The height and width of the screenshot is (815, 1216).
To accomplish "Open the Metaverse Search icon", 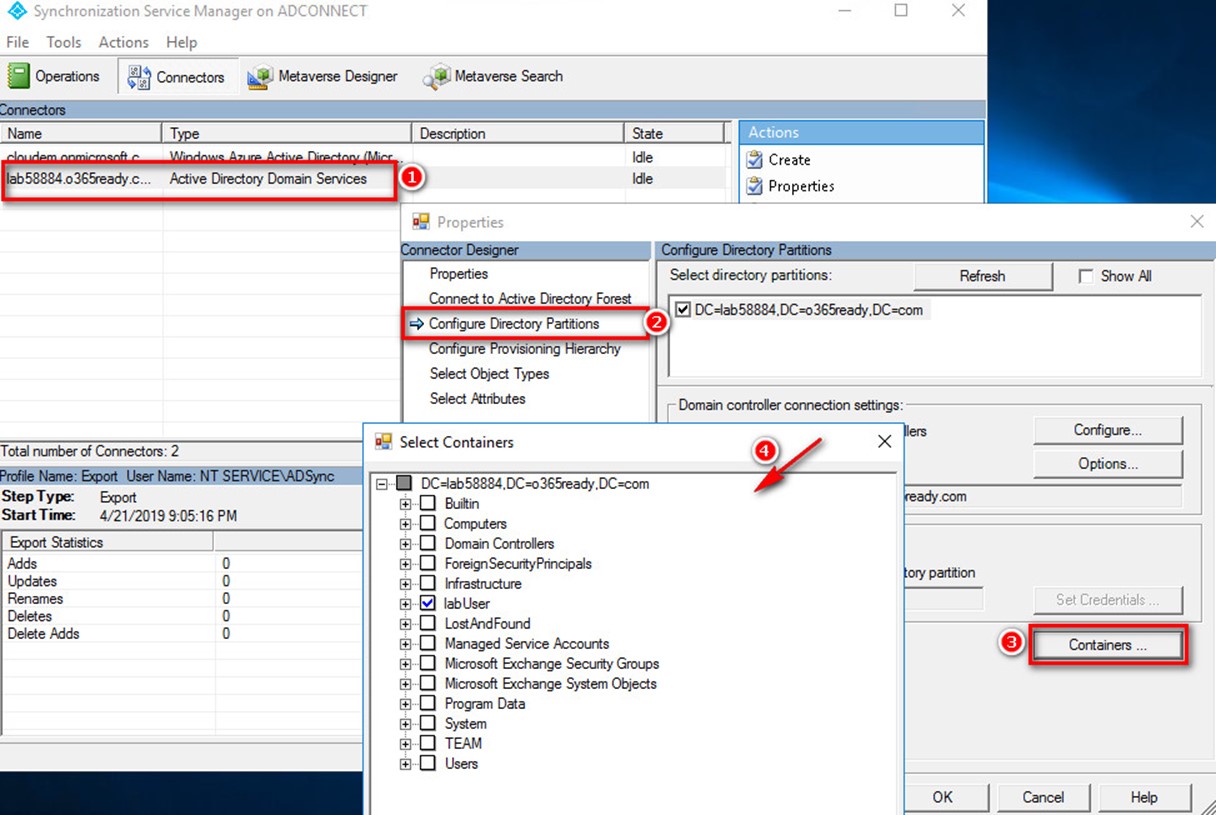I will click(x=436, y=77).
